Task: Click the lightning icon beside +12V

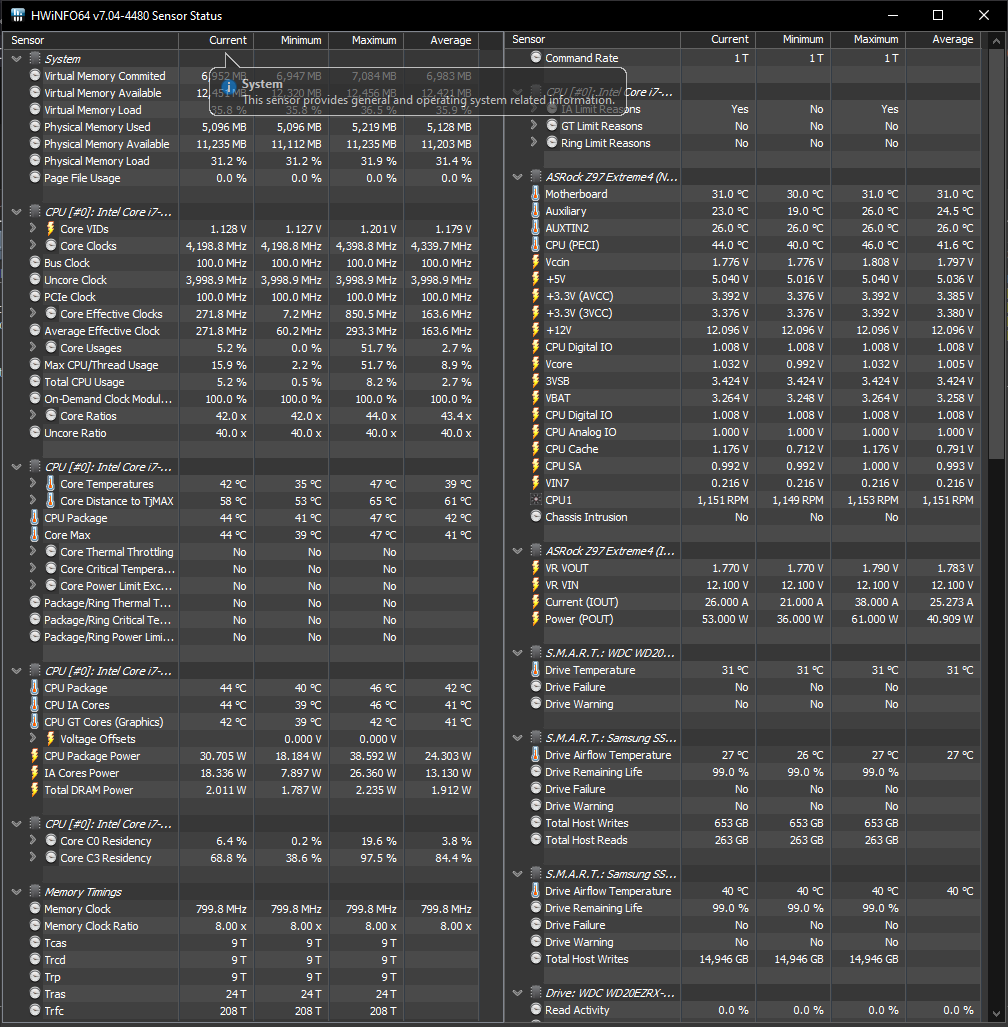Action: [x=536, y=330]
